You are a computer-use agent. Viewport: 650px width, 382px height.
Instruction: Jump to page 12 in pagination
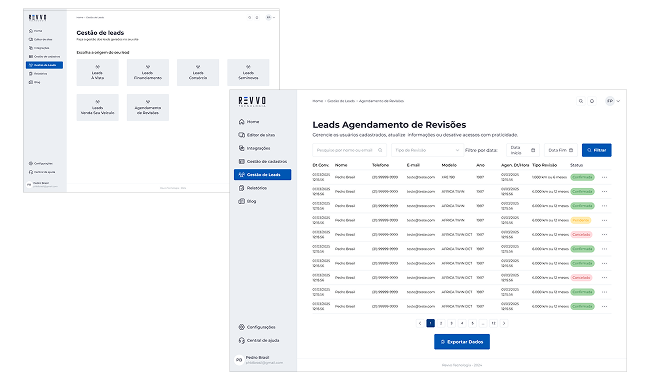pyautogui.click(x=493, y=323)
